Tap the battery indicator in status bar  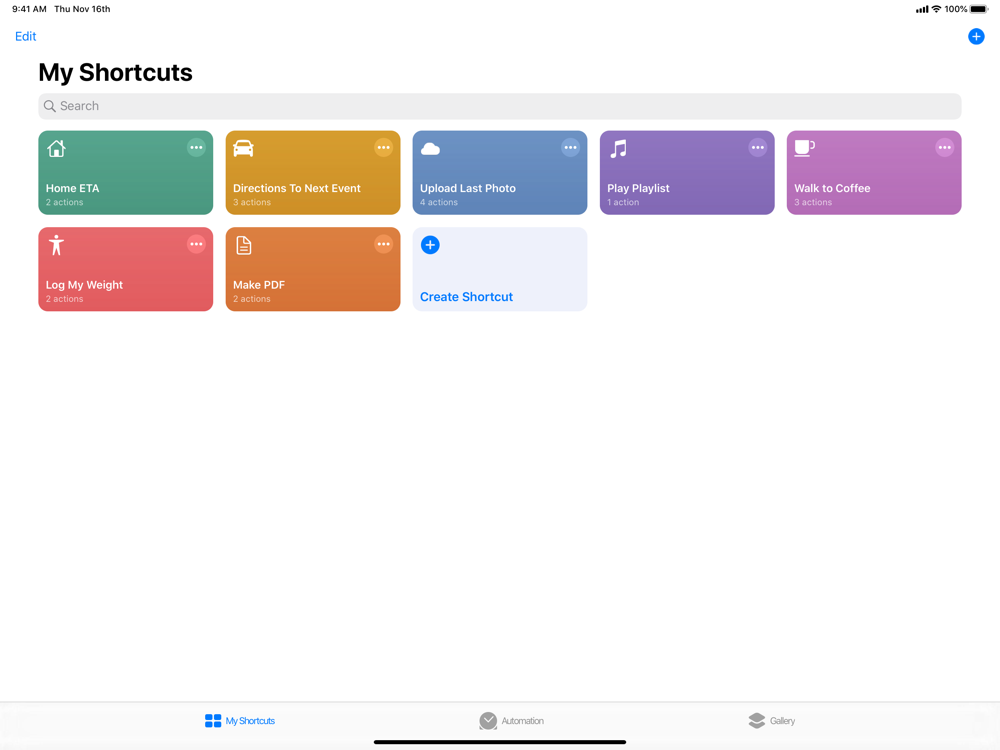979,9
